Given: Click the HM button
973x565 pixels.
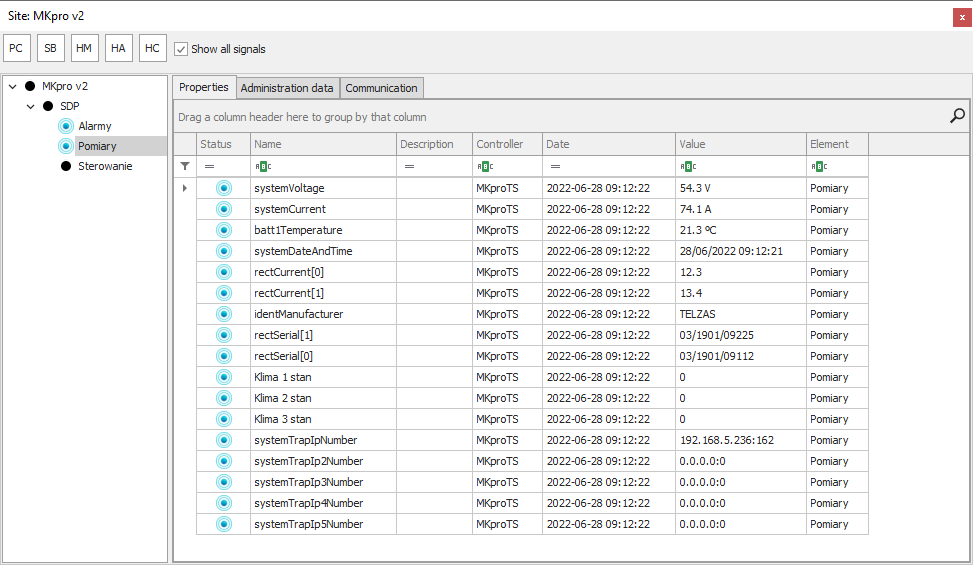Looking at the screenshot, I should pos(84,48).
